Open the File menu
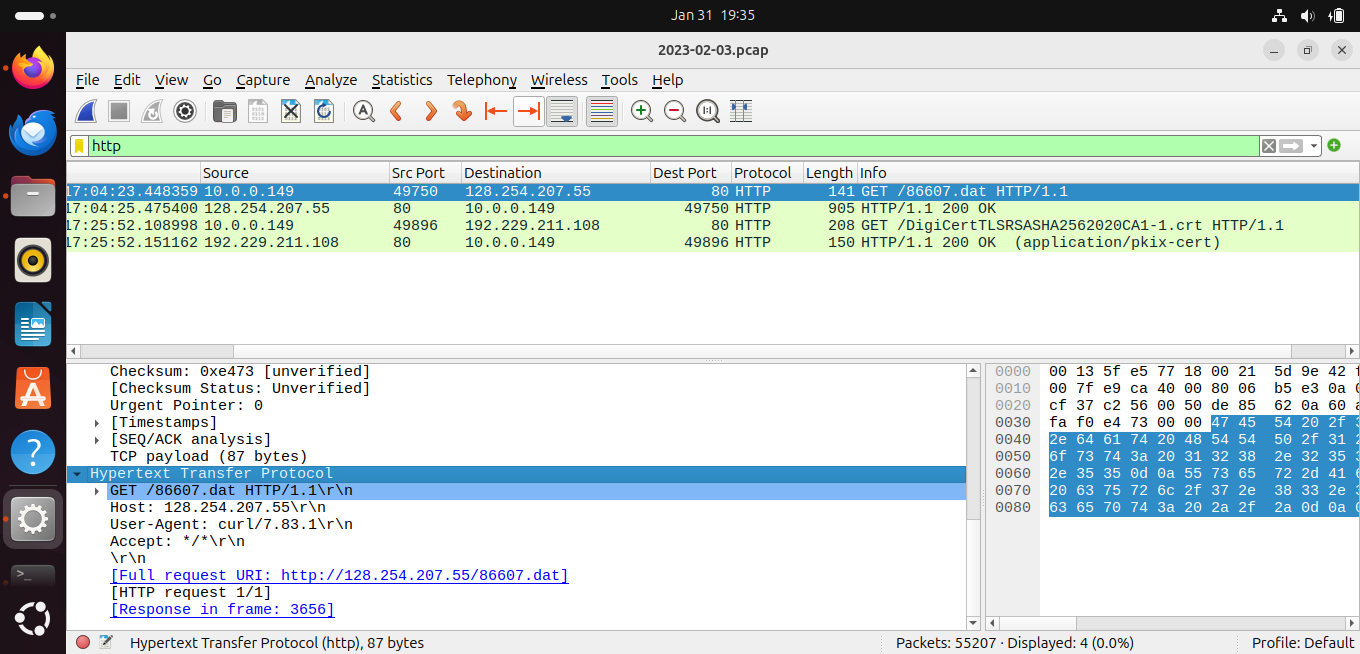 (x=88, y=80)
